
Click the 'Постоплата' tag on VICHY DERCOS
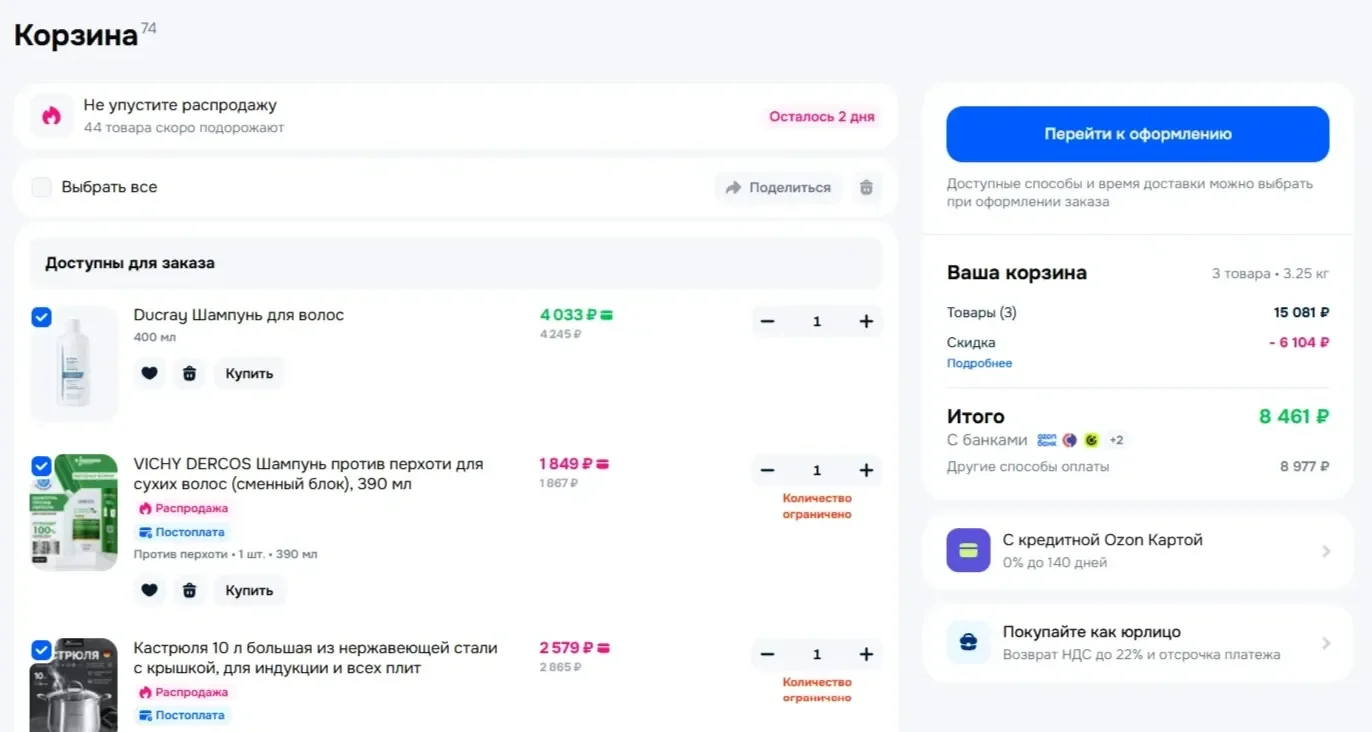coord(183,532)
